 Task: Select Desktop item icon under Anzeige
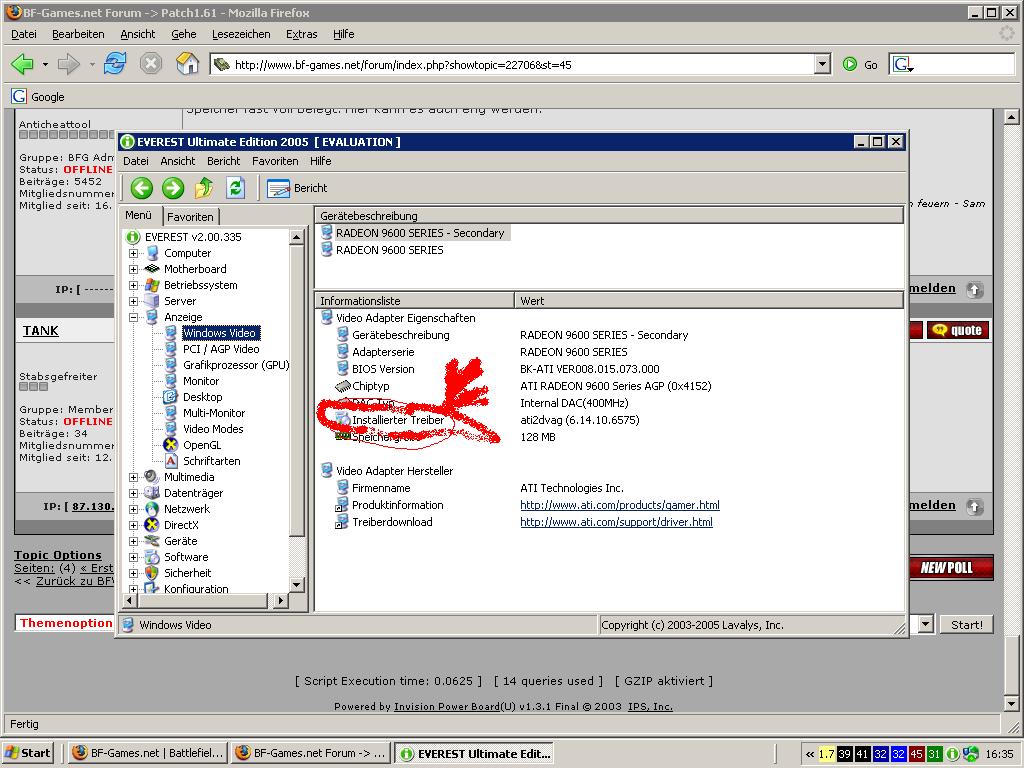click(x=170, y=397)
